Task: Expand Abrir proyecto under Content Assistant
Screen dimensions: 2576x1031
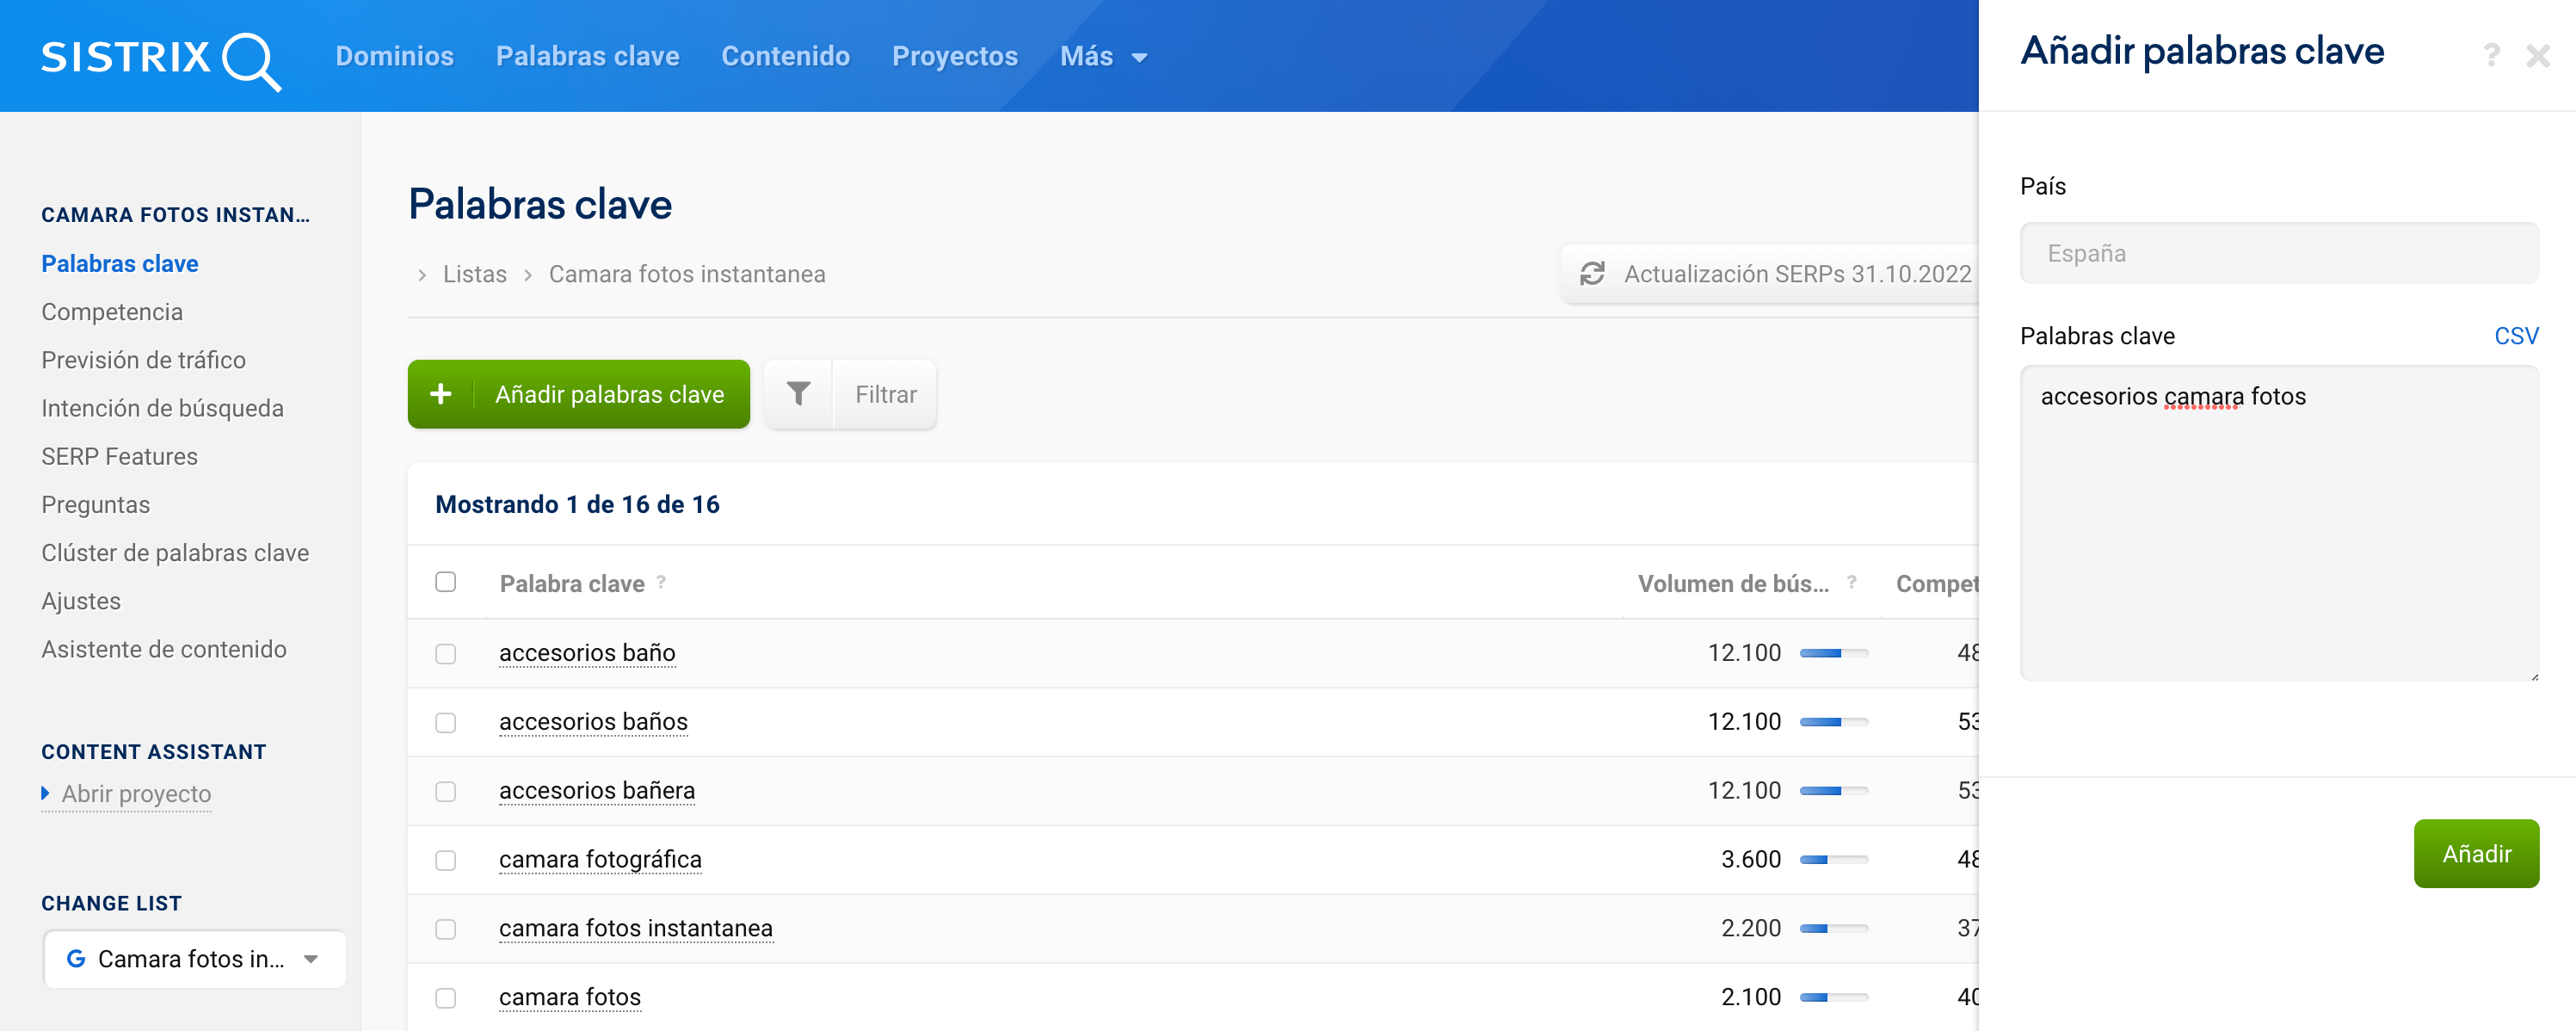Action: [x=136, y=794]
